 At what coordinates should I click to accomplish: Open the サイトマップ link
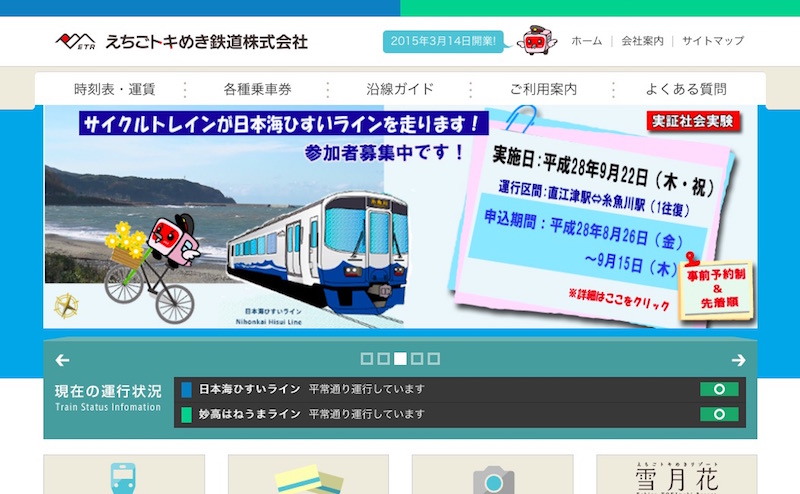[713, 41]
